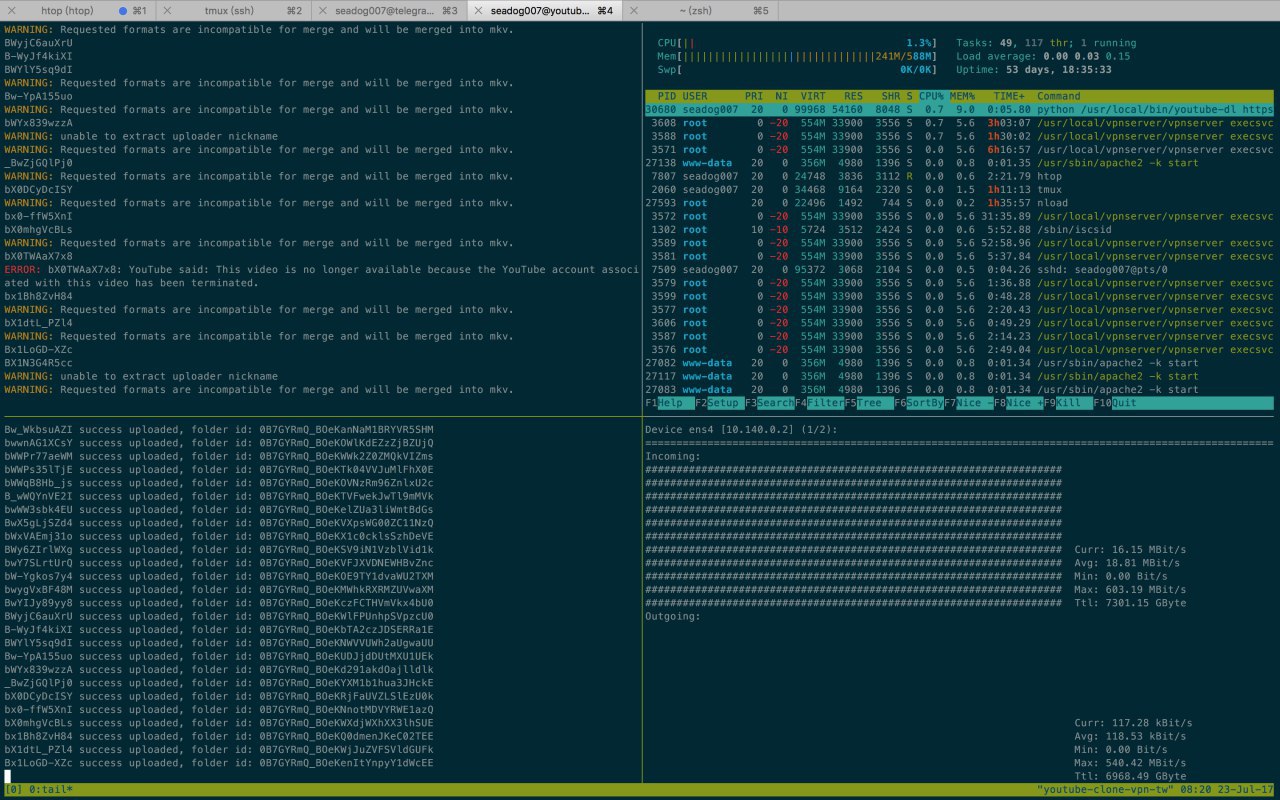Select the nload process row
The width and height of the screenshot is (1280, 800).
coord(960,203)
